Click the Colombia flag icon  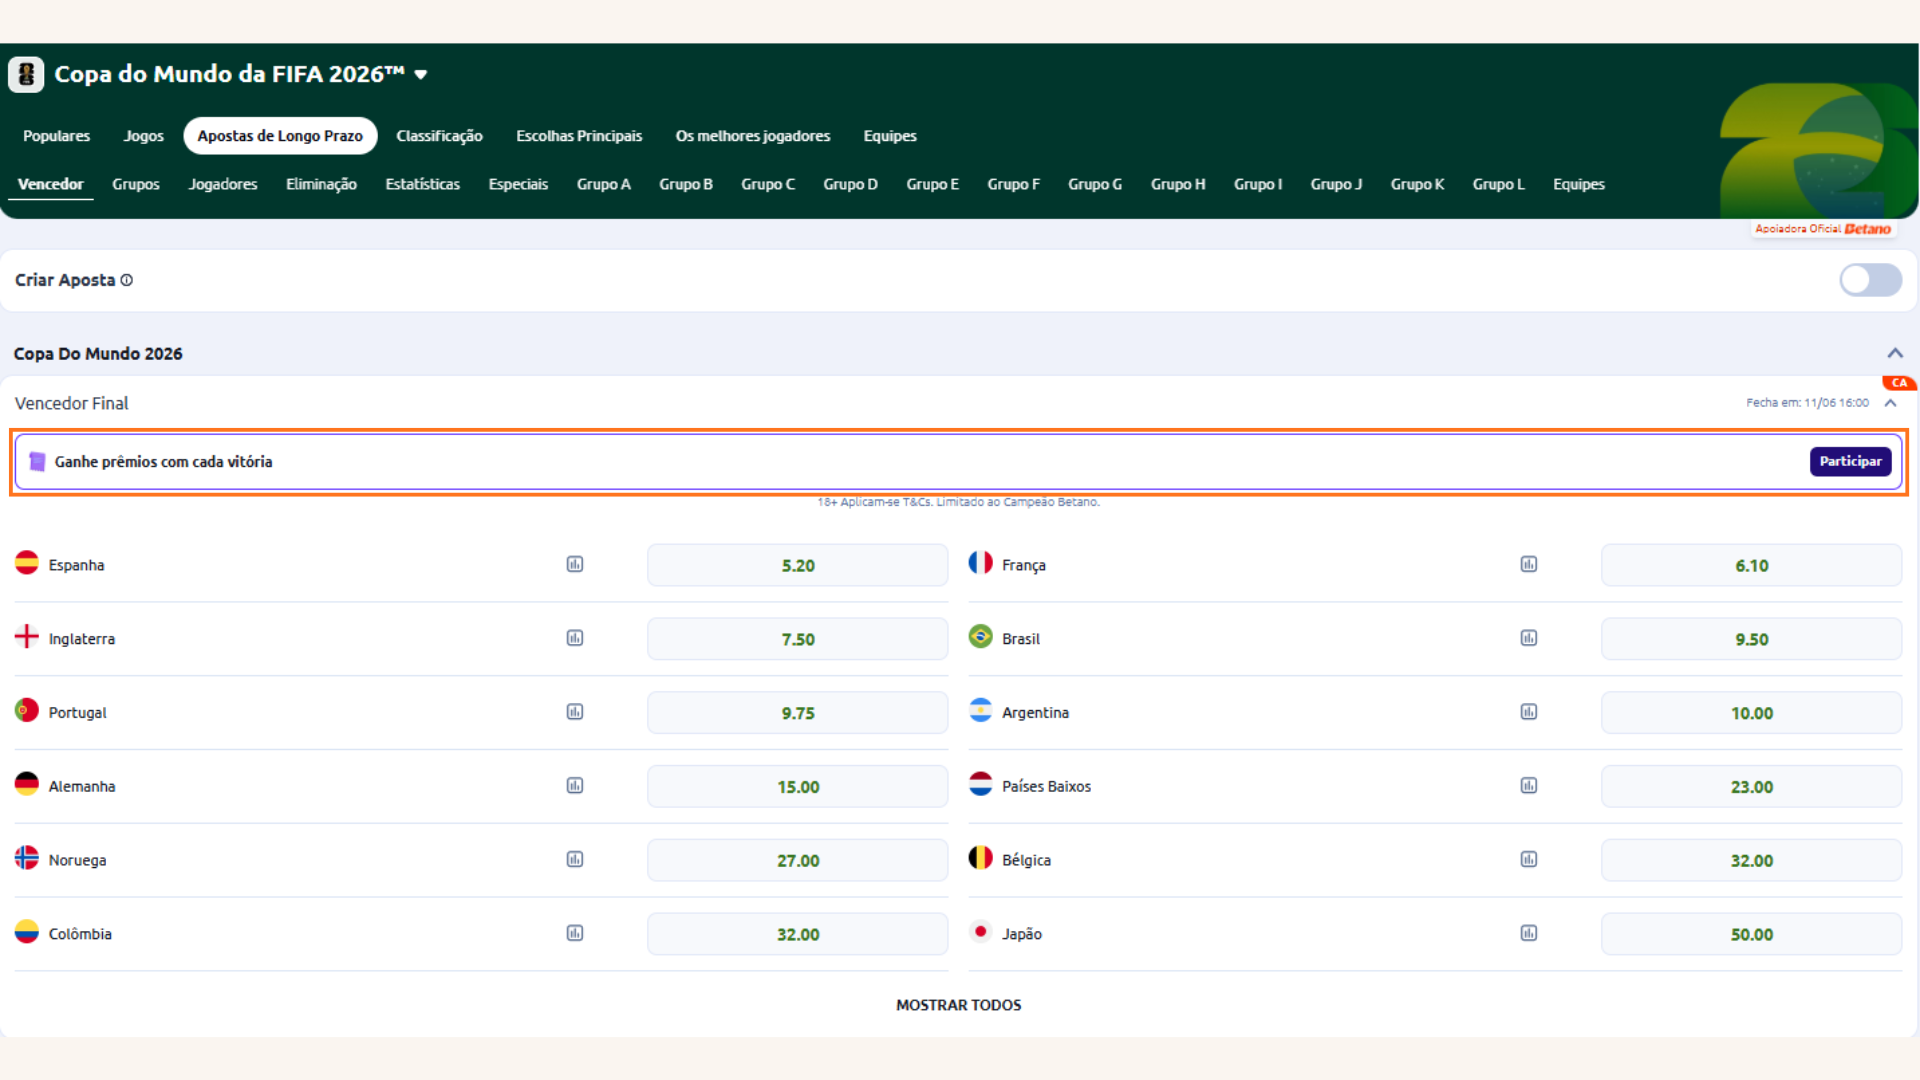coord(27,932)
